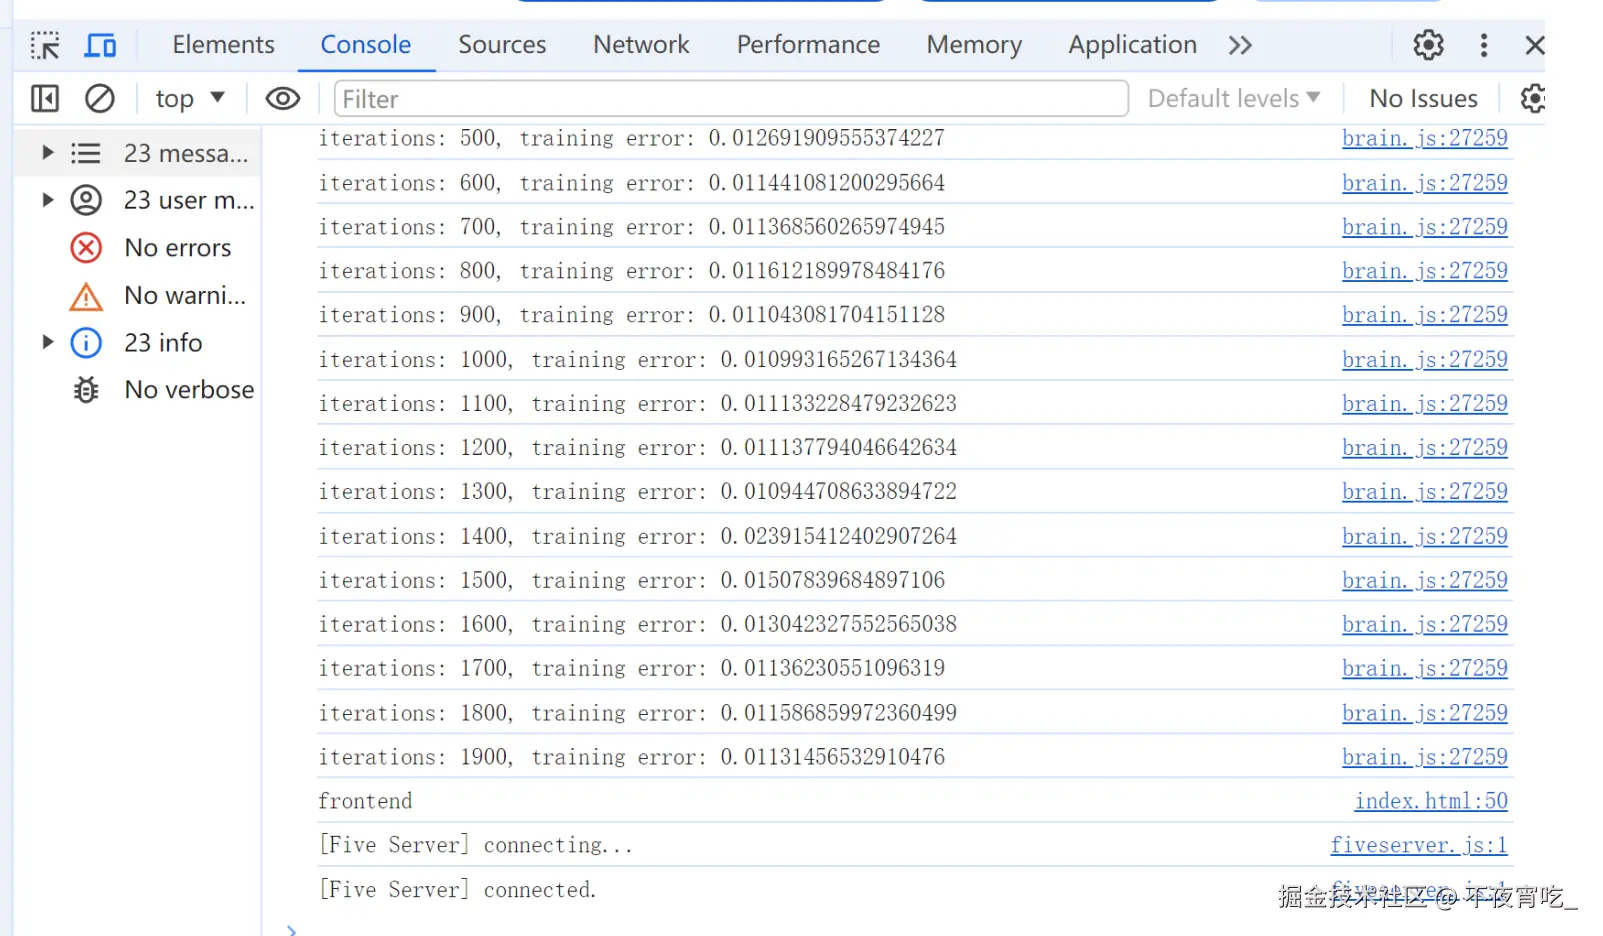
Task: Expand the 23 messages group arrow
Action: pyautogui.click(x=47, y=153)
